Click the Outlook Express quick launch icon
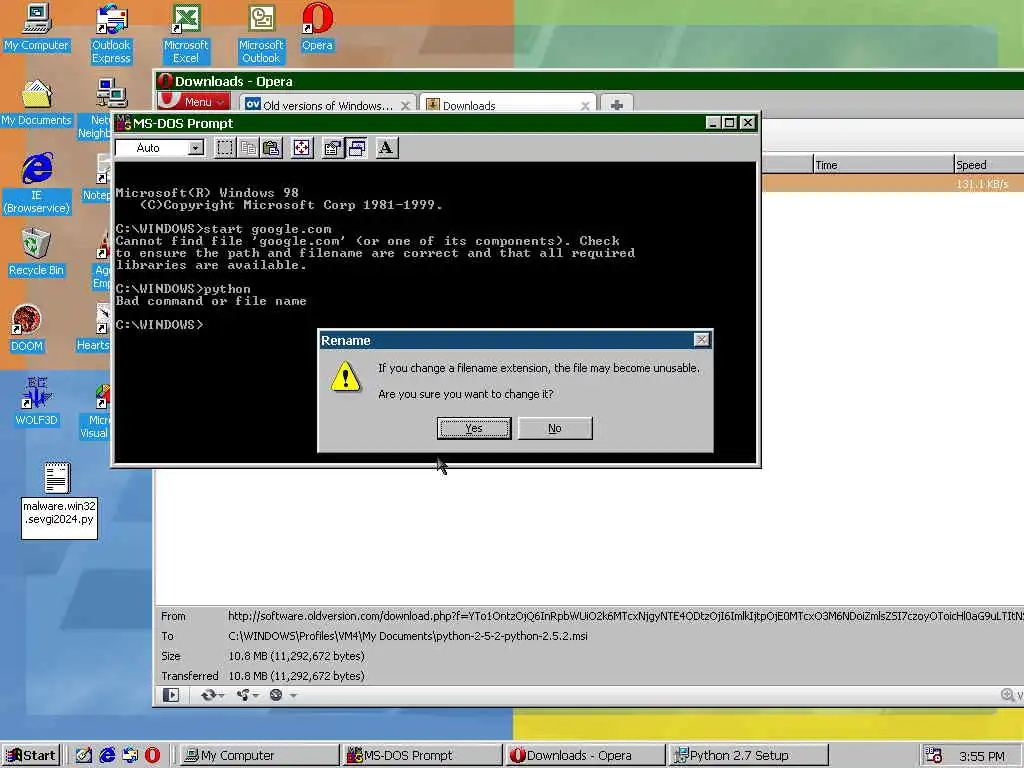 click(130, 756)
